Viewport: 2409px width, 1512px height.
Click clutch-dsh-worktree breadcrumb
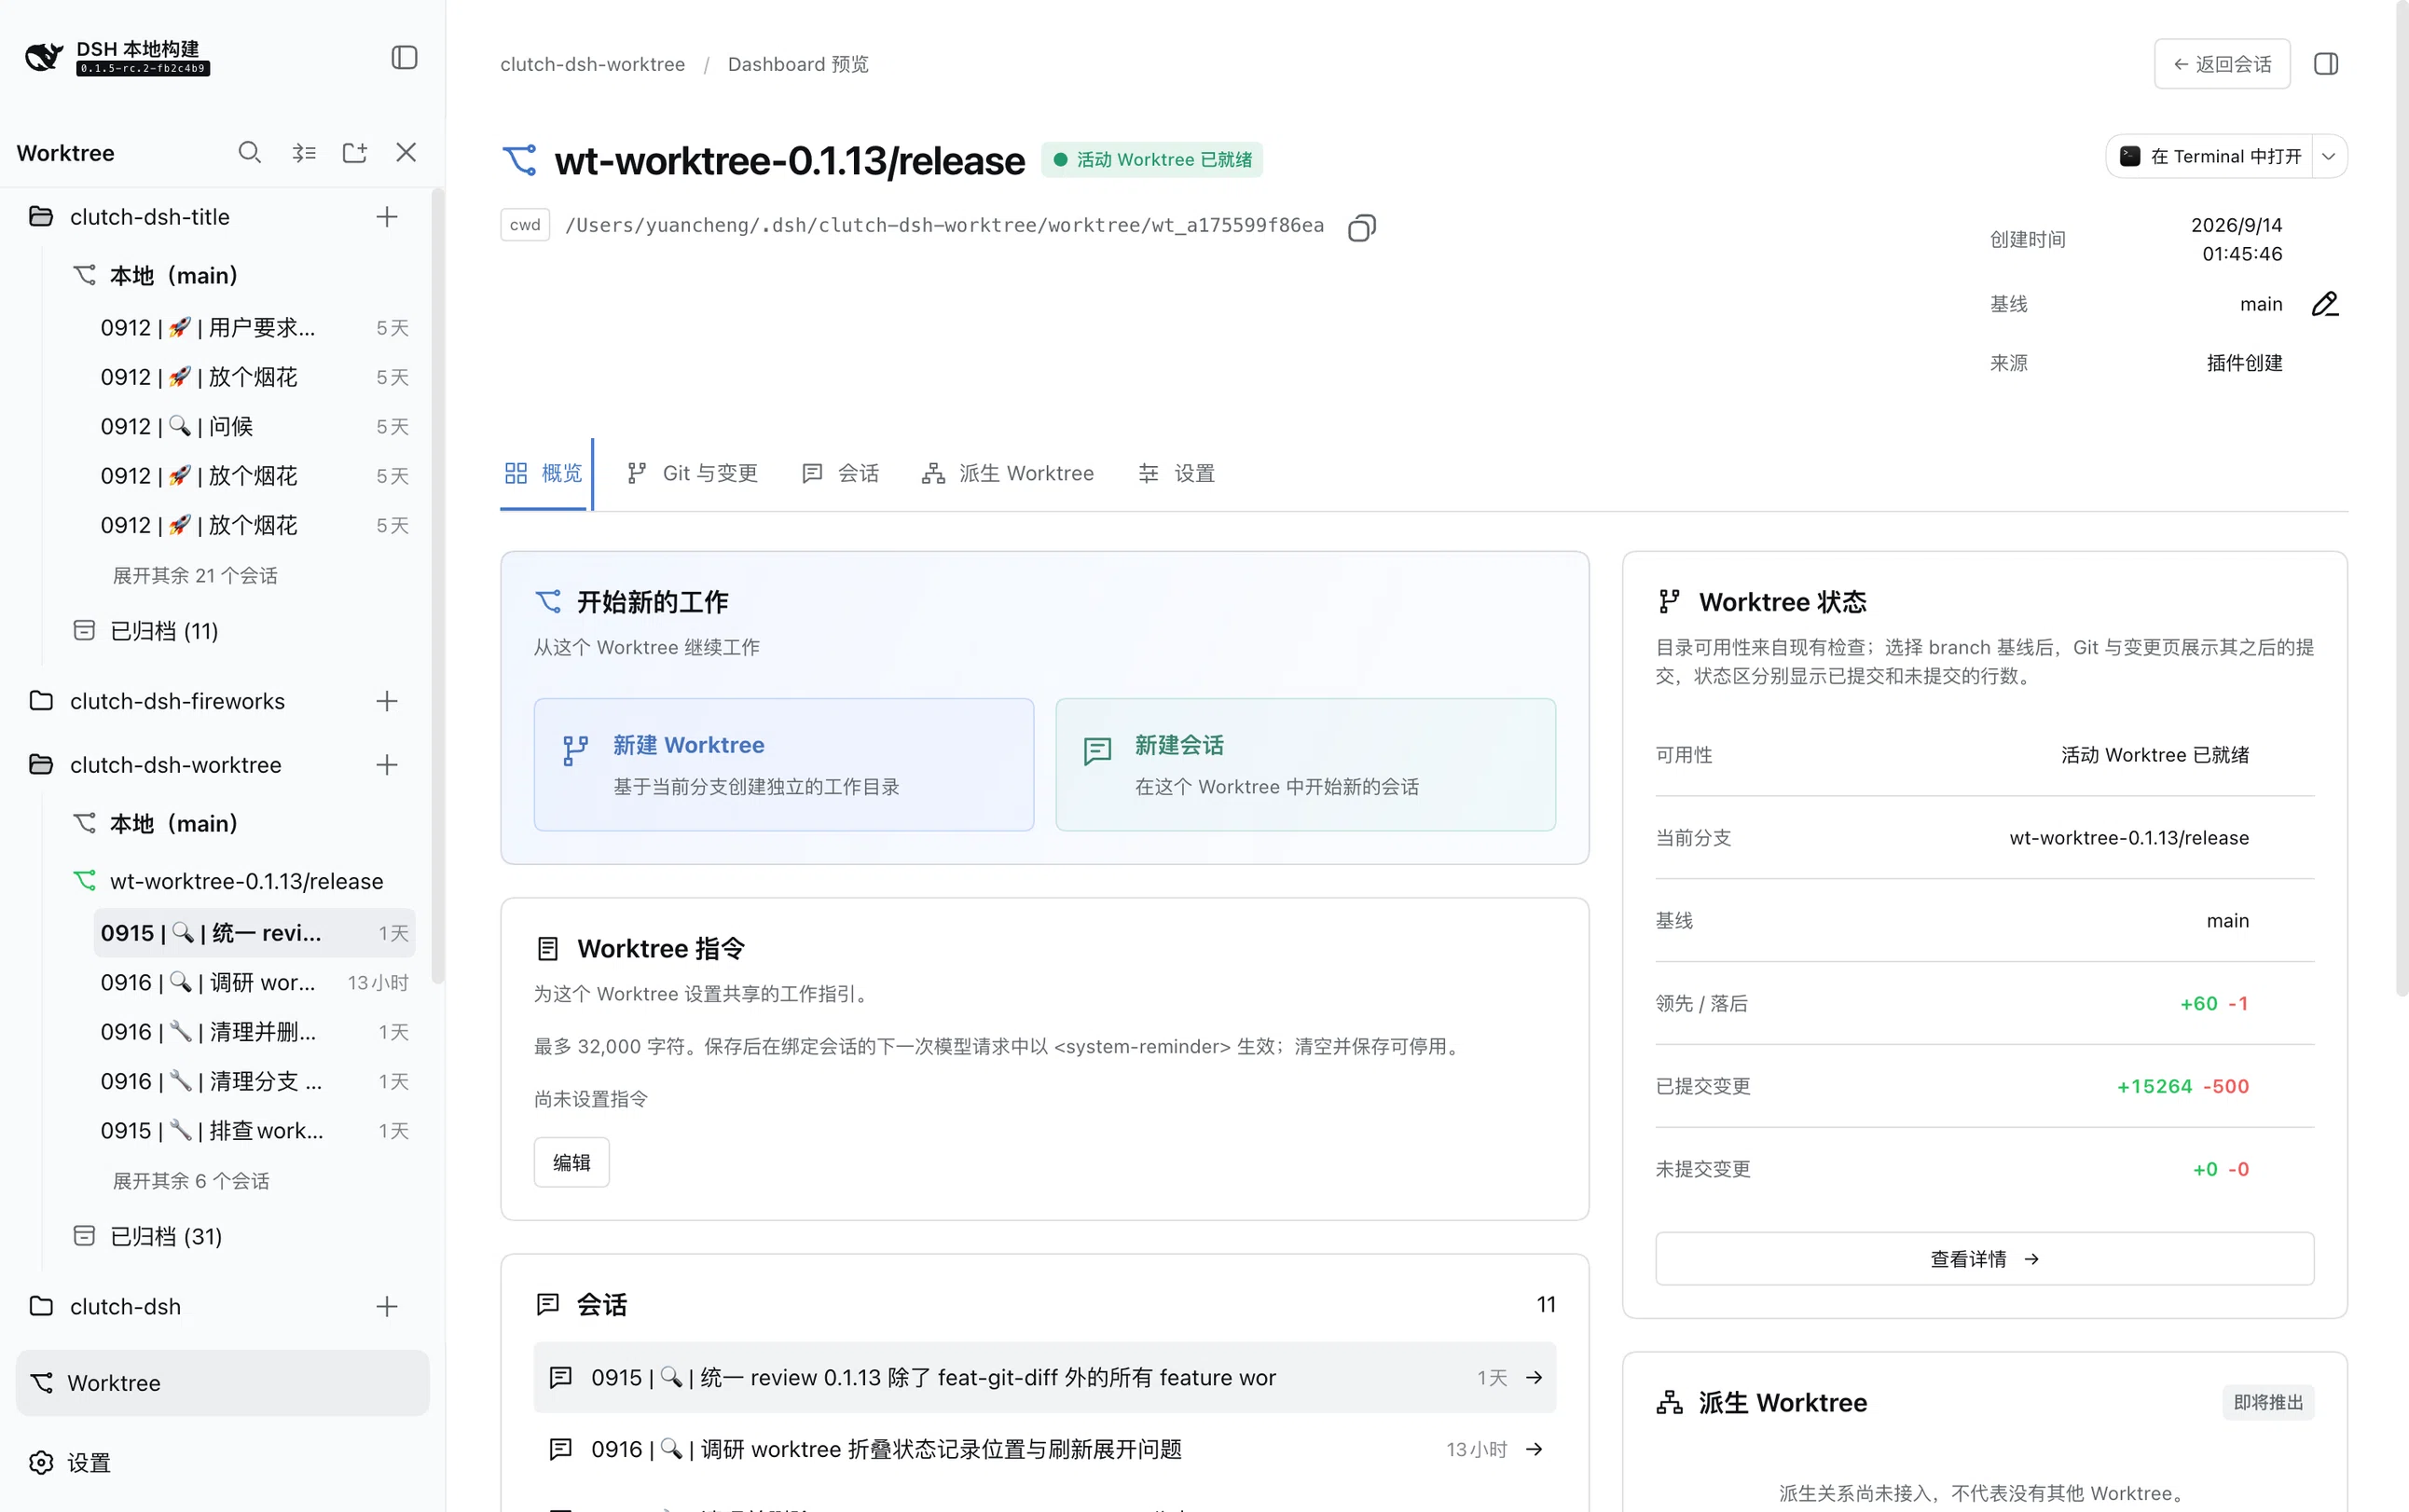(592, 64)
